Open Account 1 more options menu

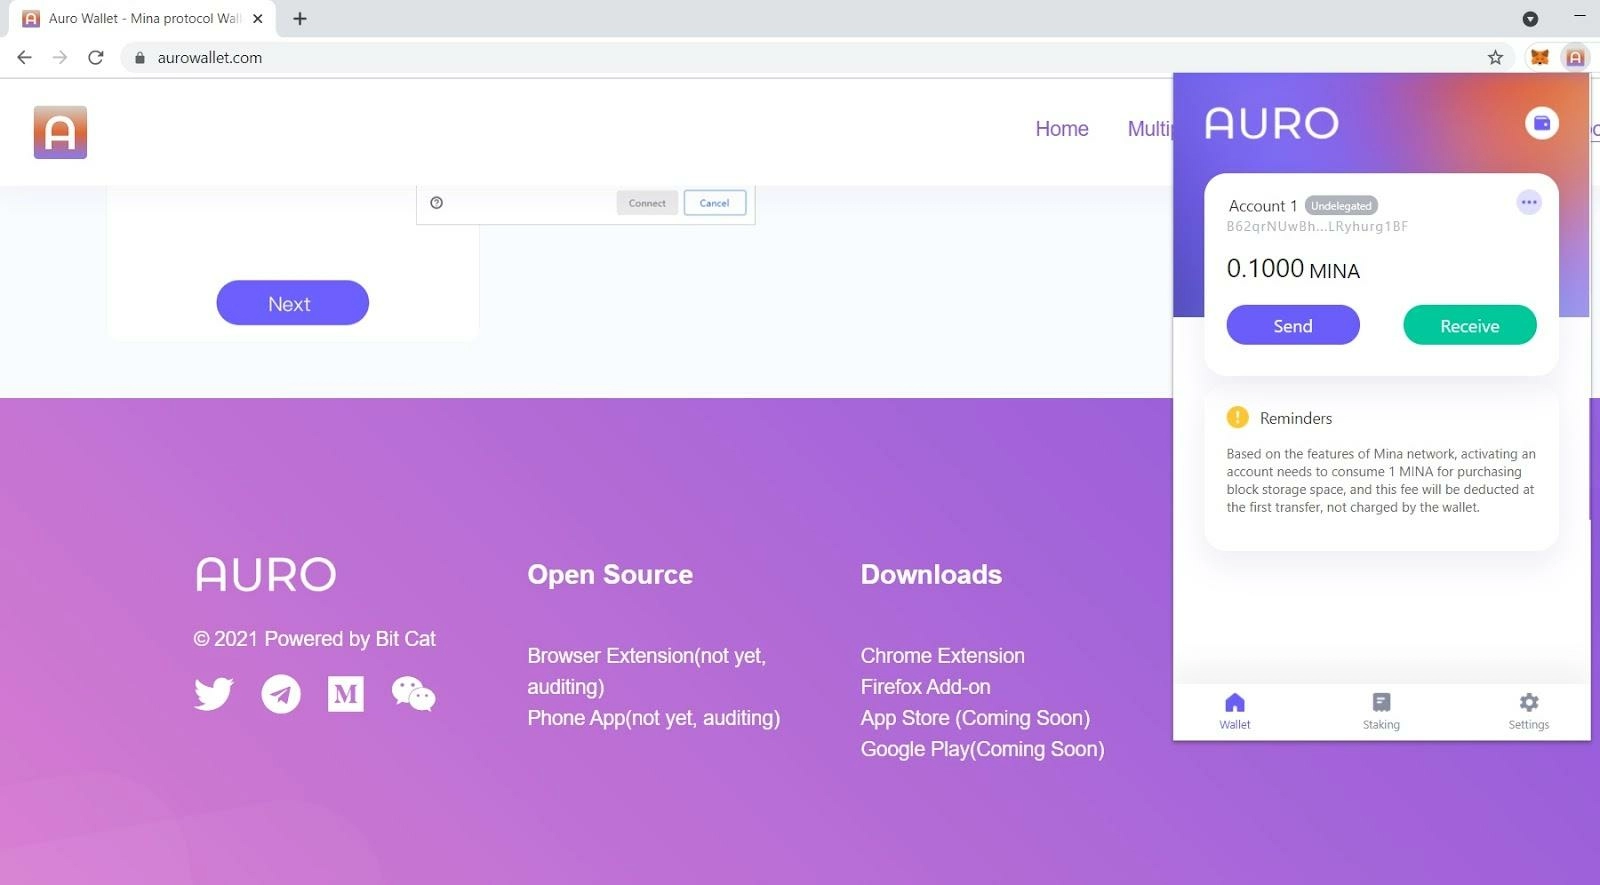1528,202
